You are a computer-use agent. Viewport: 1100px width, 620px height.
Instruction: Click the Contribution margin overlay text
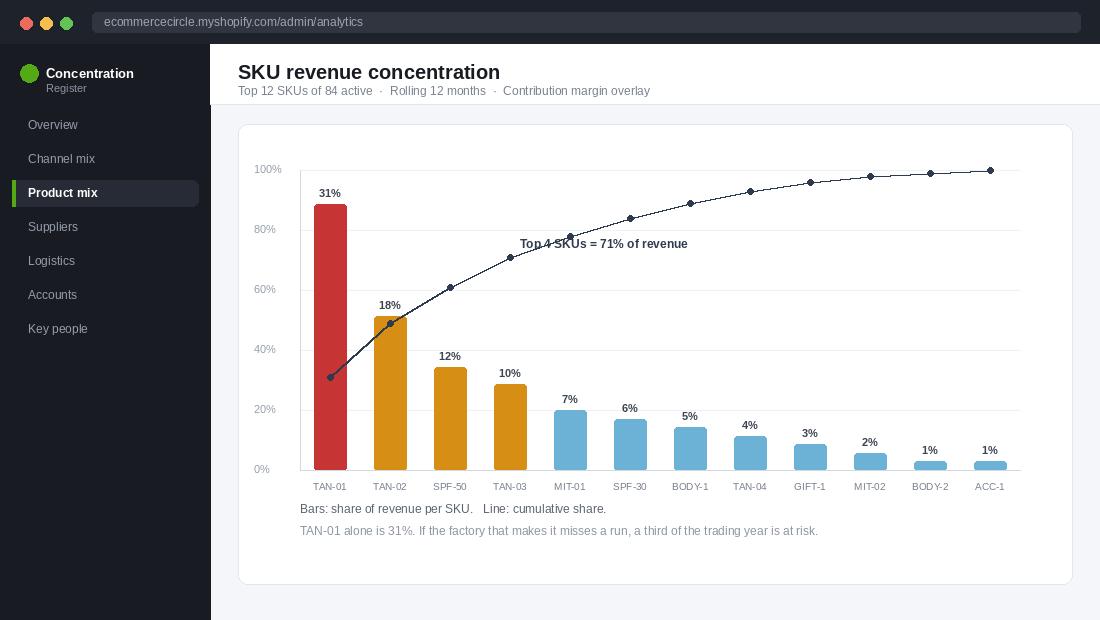pyautogui.click(x=576, y=91)
